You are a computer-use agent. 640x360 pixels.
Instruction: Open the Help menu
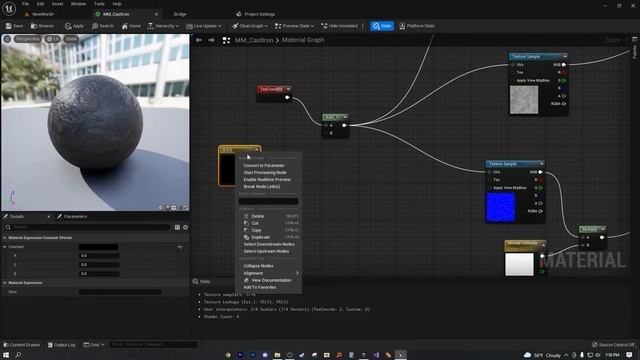click(x=117, y=4)
